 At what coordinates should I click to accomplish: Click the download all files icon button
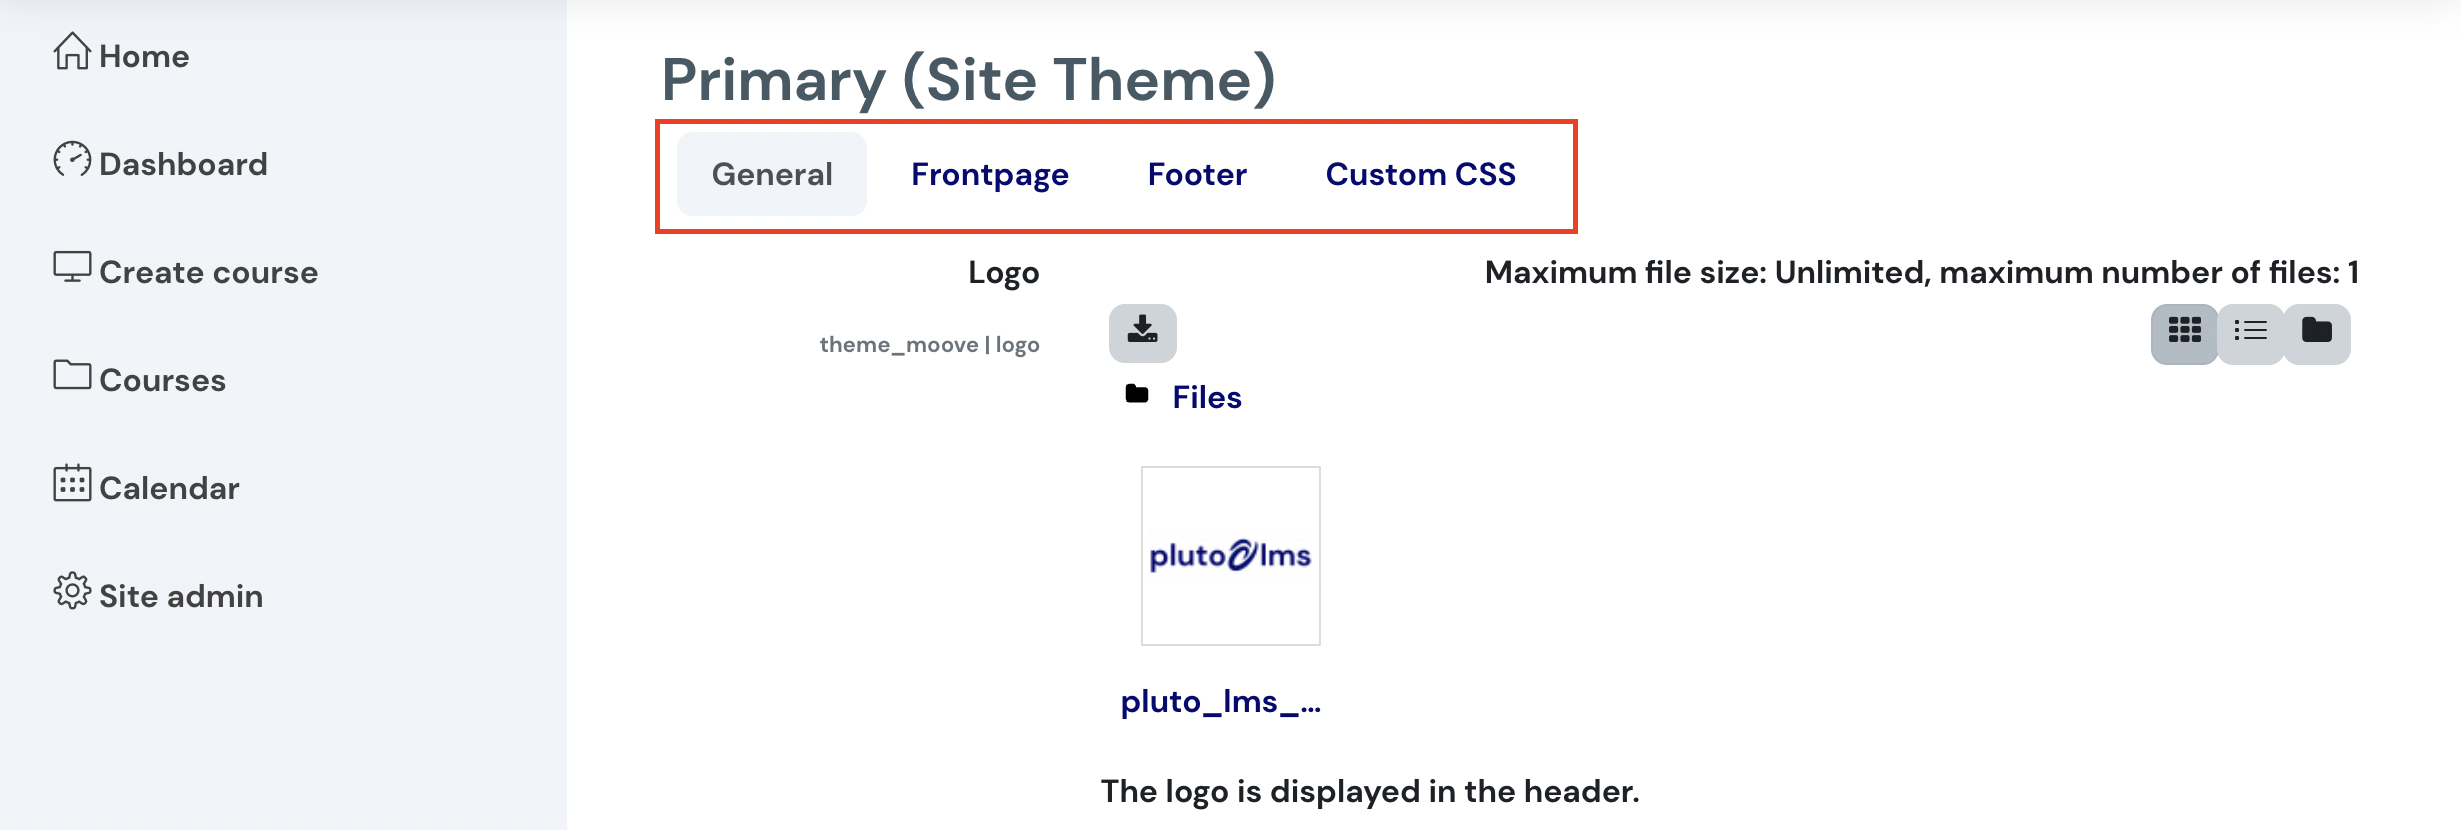coord(1142,333)
